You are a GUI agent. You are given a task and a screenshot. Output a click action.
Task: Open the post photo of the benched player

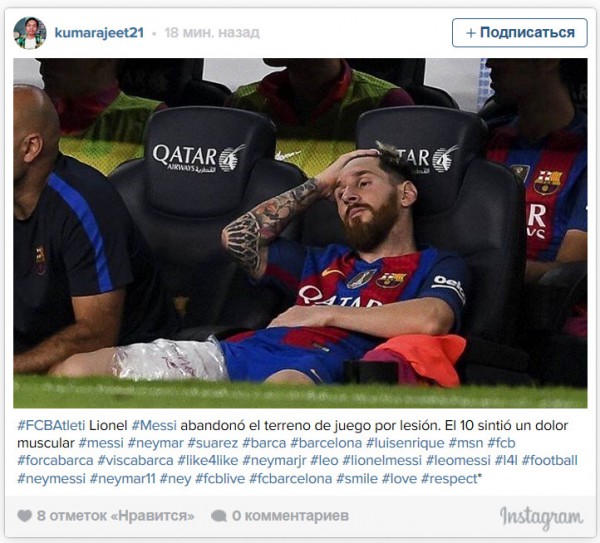(300, 233)
